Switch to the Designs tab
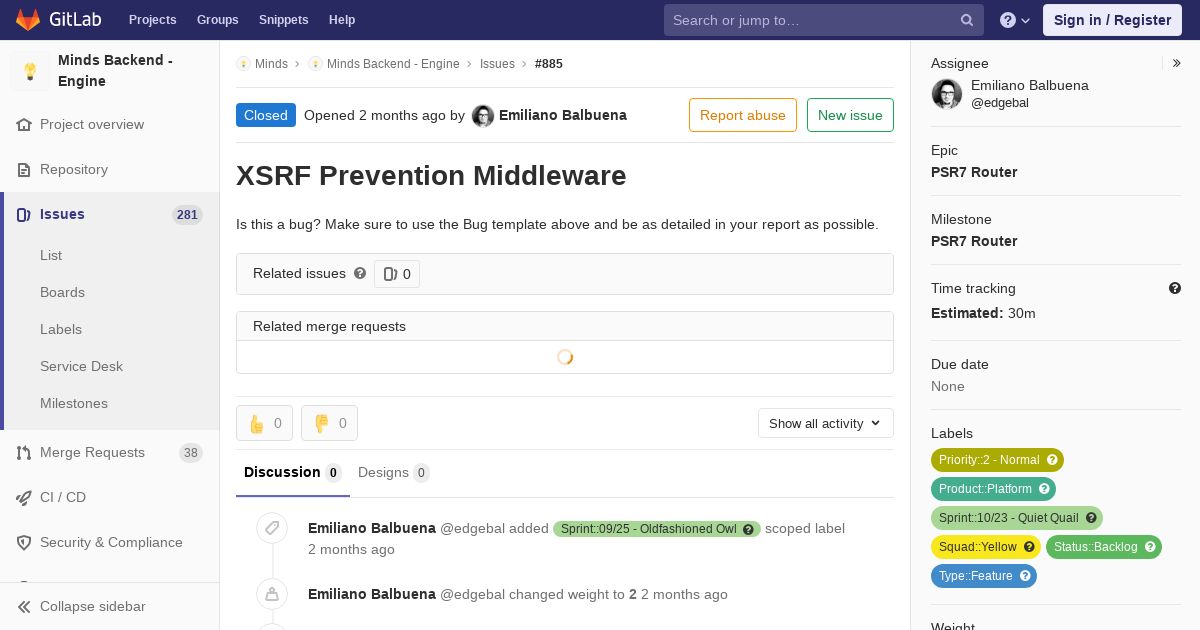This screenshot has height=630, width=1200. coord(394,472)
